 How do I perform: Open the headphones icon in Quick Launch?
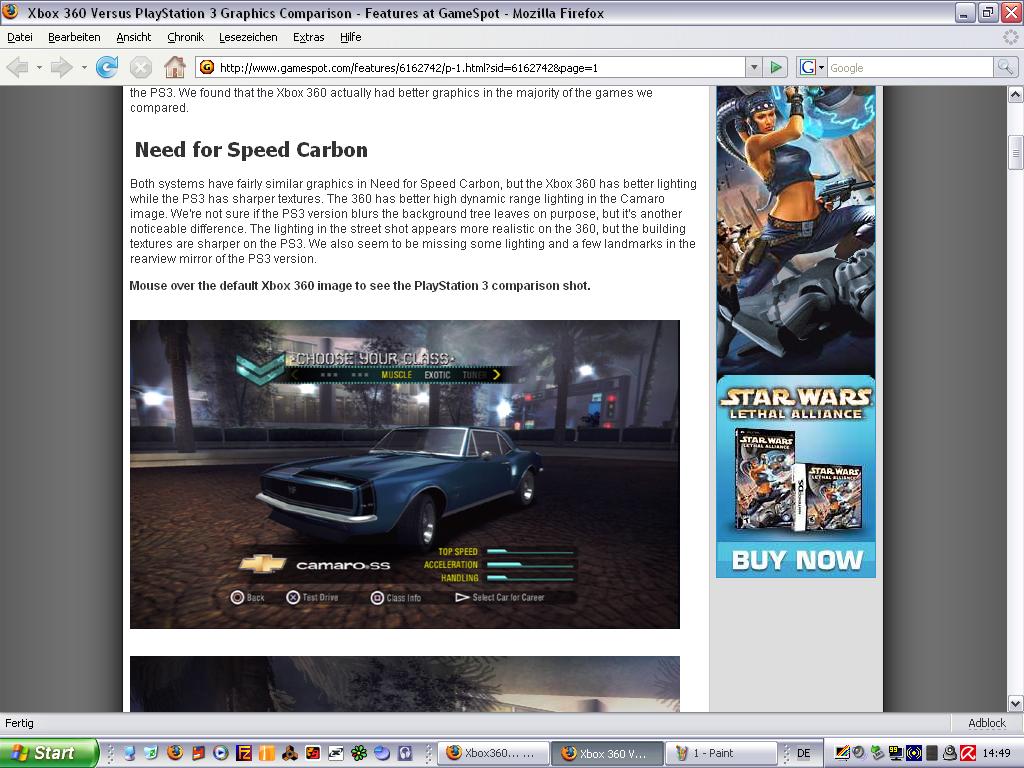pos(405,753)
